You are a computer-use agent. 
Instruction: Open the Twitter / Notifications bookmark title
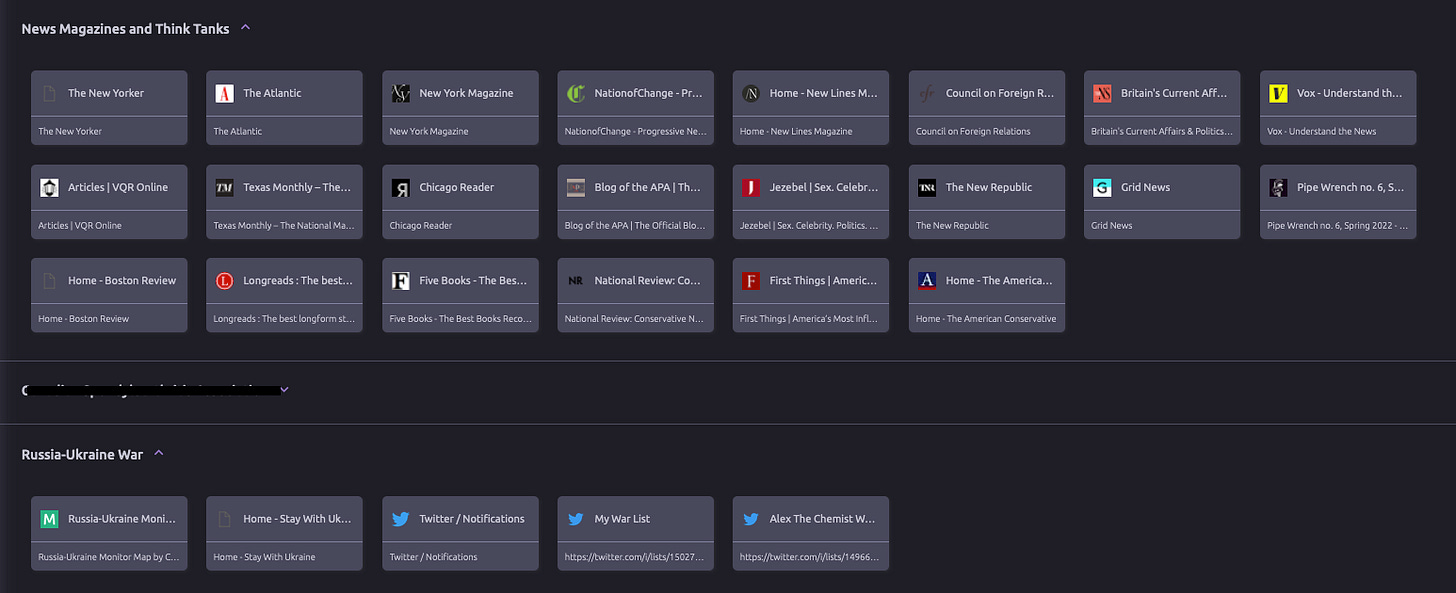coord(472,519)
